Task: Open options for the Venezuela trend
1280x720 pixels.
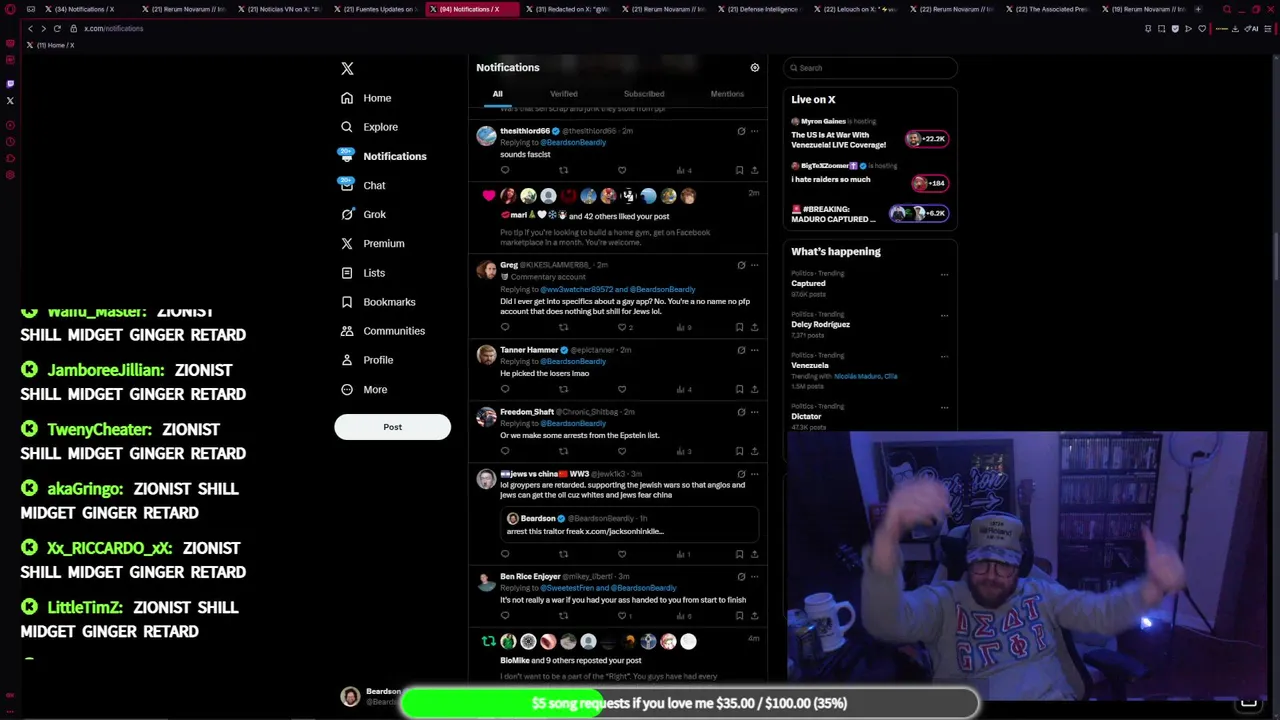Action: [x=944, y=356]
